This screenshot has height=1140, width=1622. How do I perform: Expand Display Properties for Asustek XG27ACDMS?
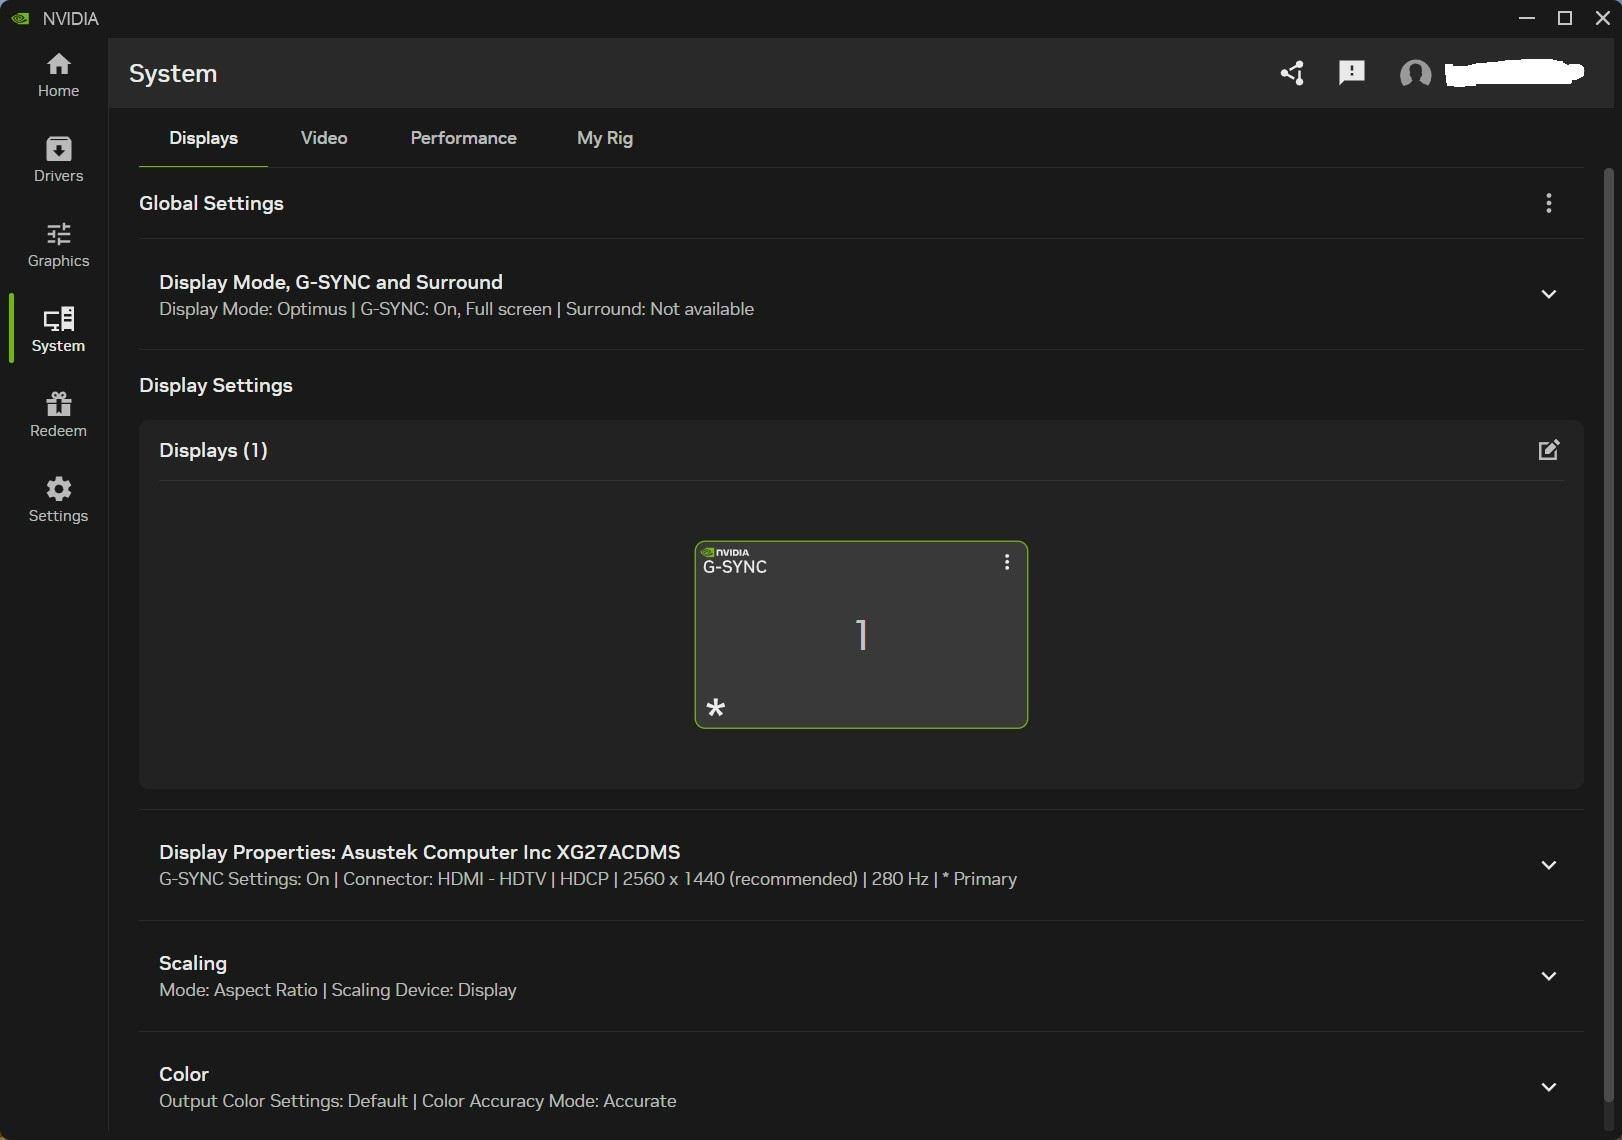pyautogui.click(x=1548, y=865)
